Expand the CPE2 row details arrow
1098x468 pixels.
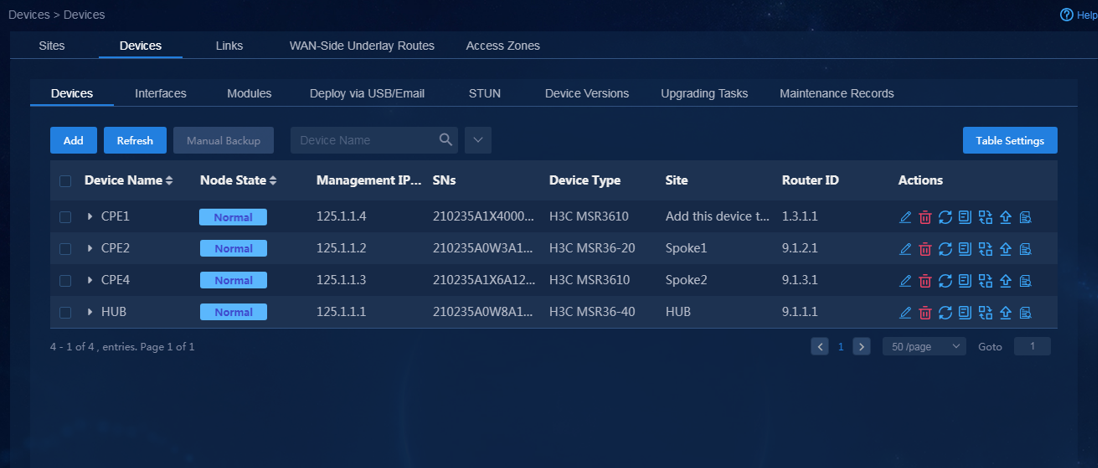tap(90, 249)
